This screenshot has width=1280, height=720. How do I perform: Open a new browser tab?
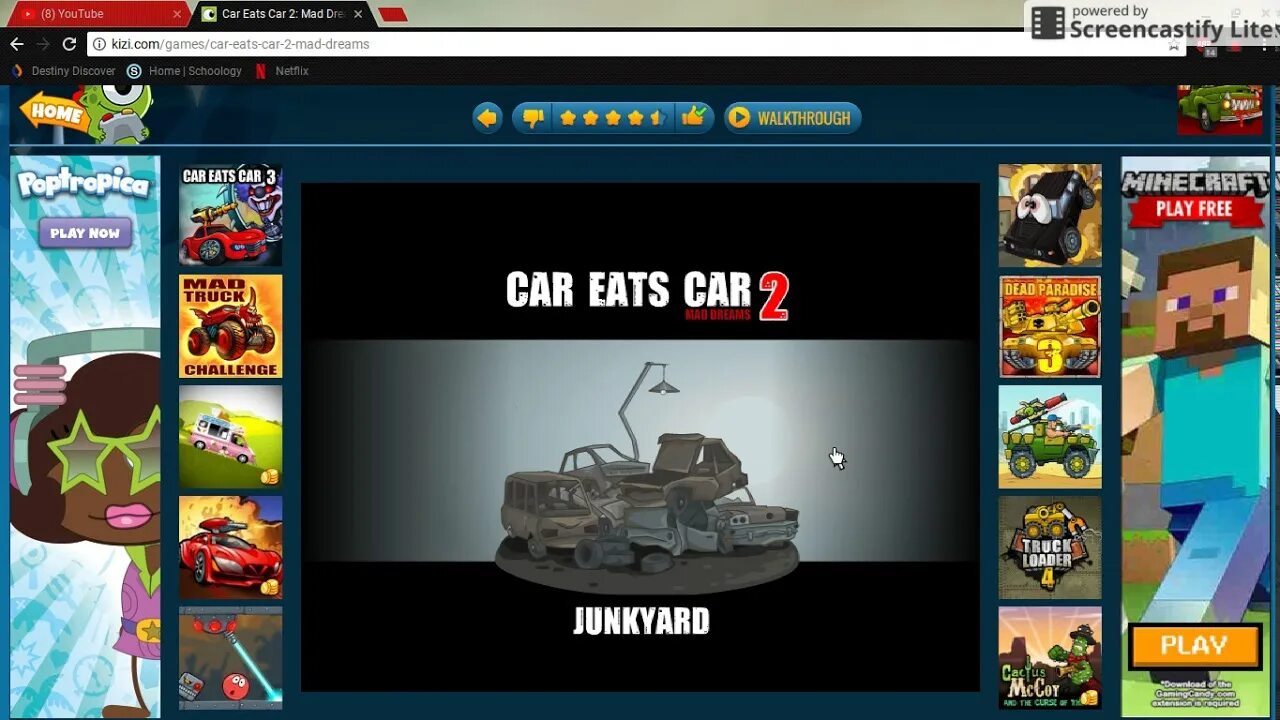click(393, 14)
